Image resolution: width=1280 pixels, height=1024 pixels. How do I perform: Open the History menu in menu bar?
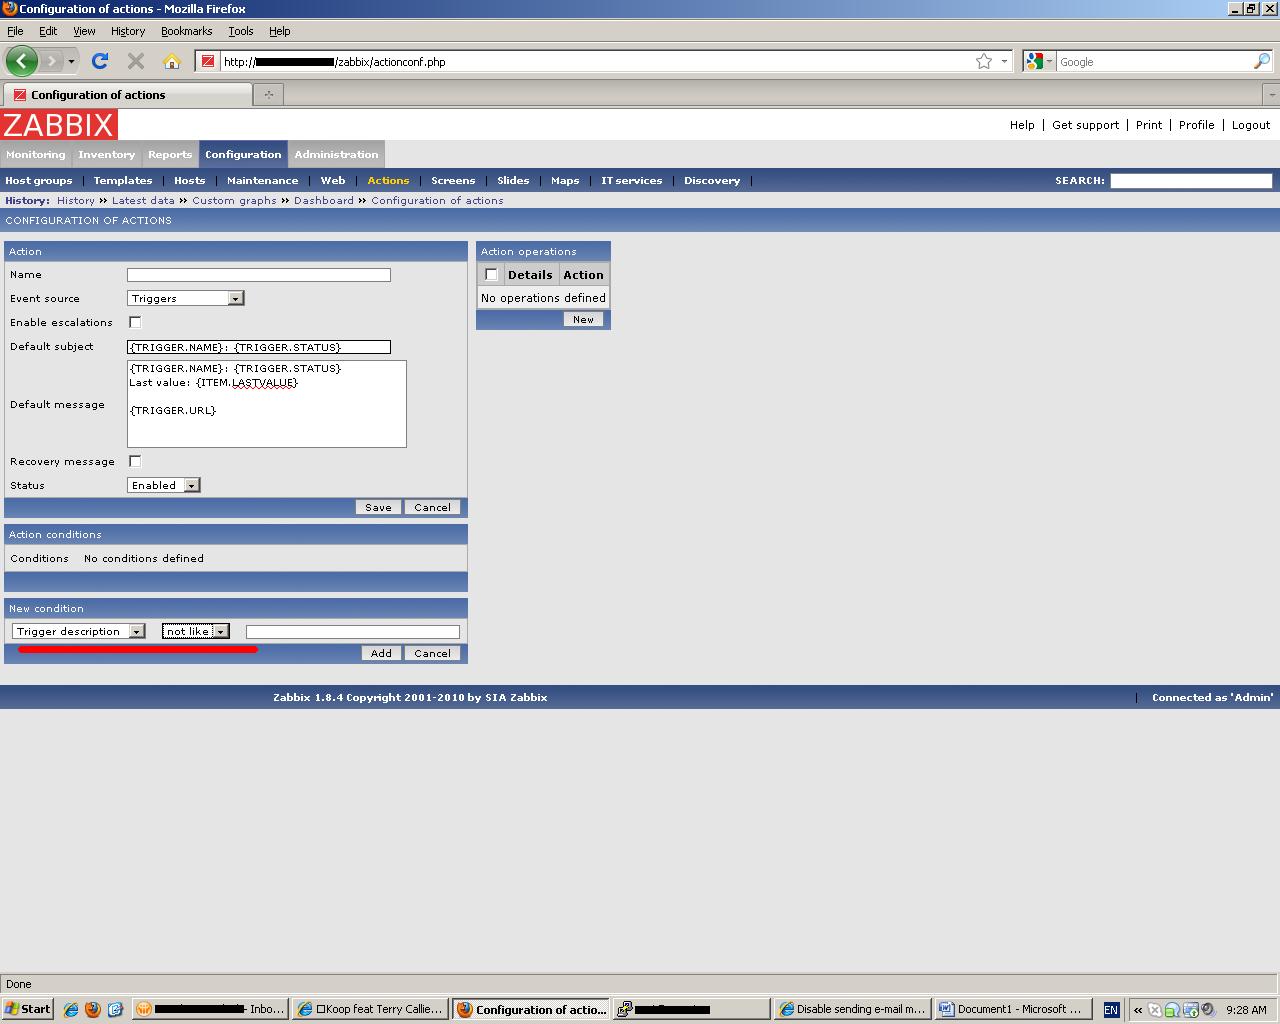128,31
